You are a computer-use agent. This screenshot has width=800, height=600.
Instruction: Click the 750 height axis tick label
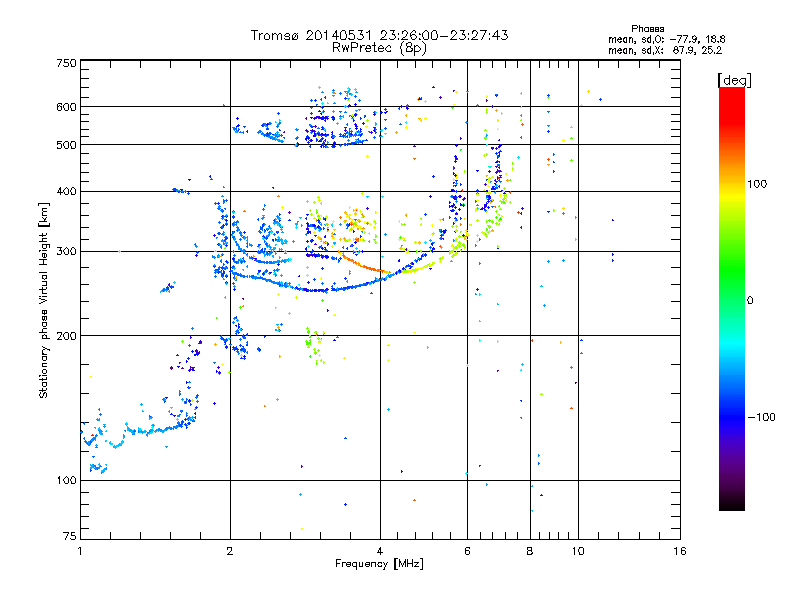pos(66,63)
